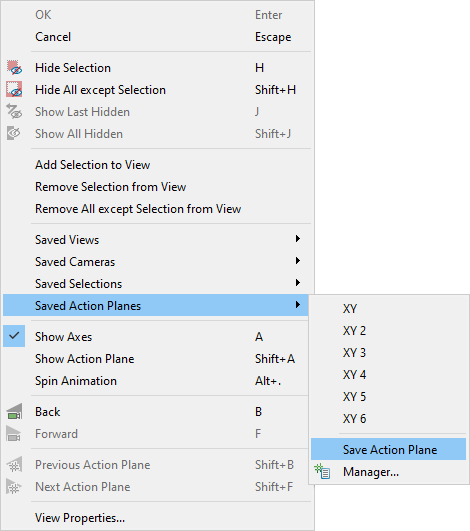Click the Show Last Hidden icon
470x531 pixels.
pos(14,112)
